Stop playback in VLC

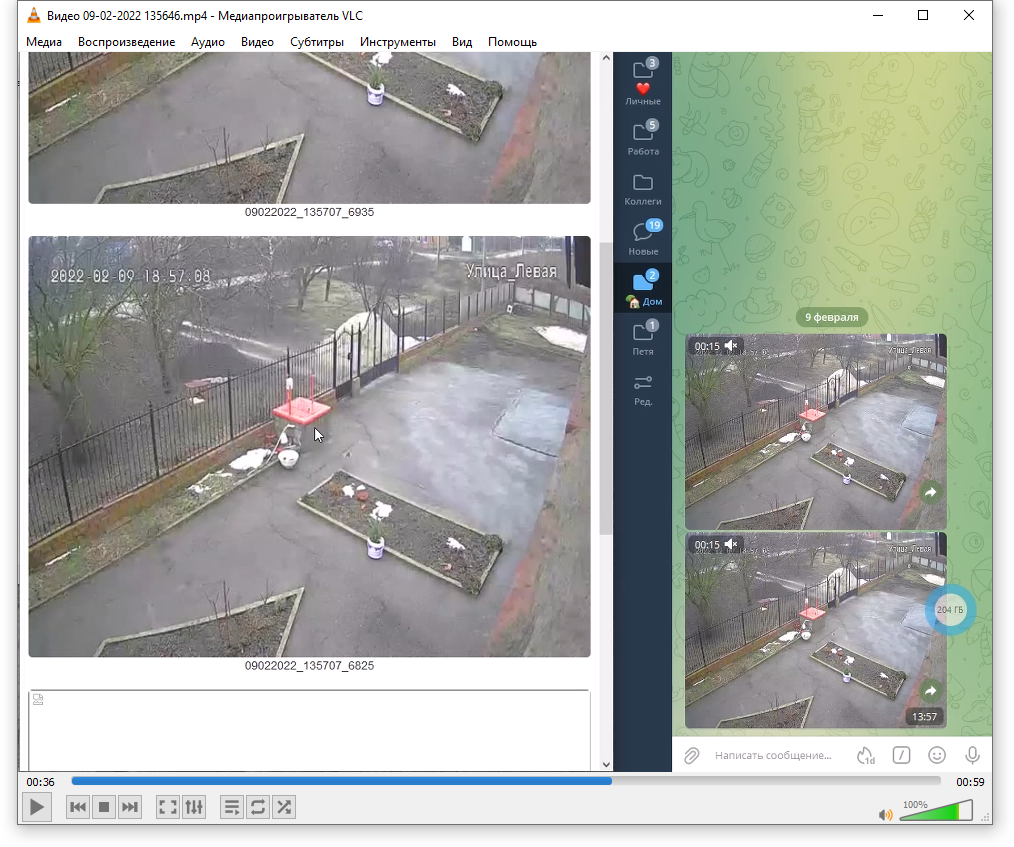(103, 807)
